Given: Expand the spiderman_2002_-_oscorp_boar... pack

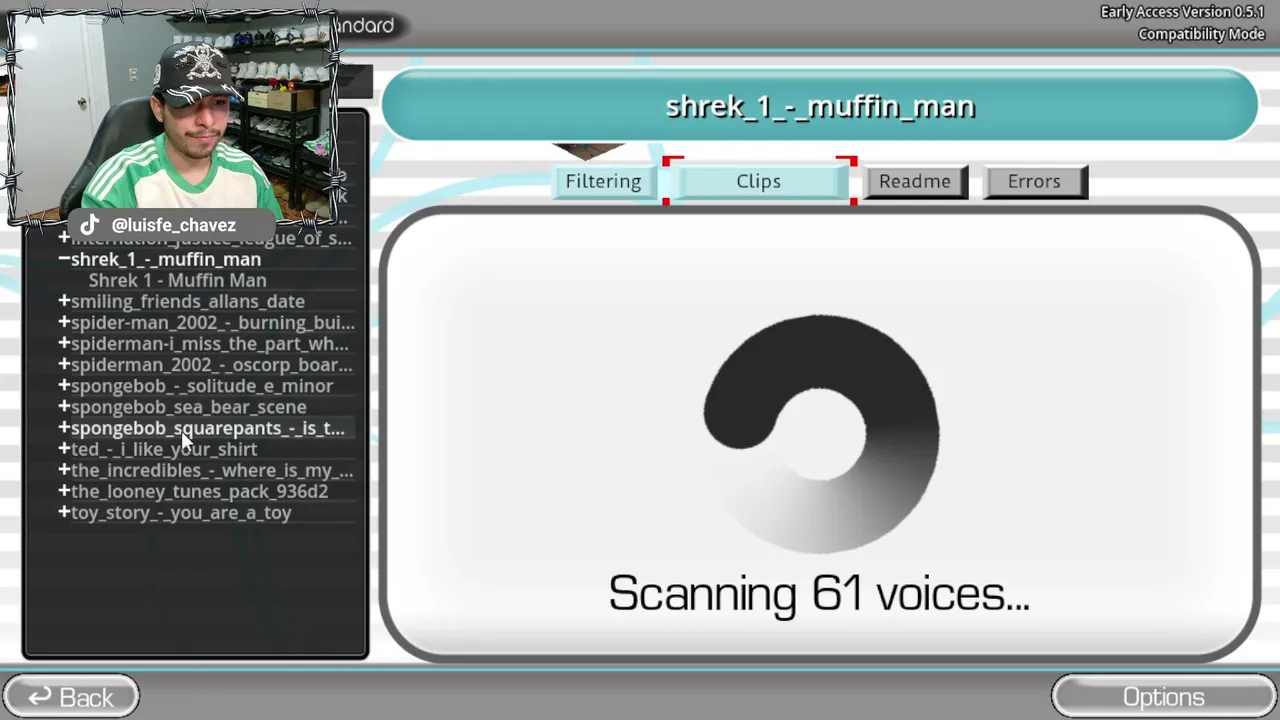Looking at the screenshot, I should click(64, 364).
